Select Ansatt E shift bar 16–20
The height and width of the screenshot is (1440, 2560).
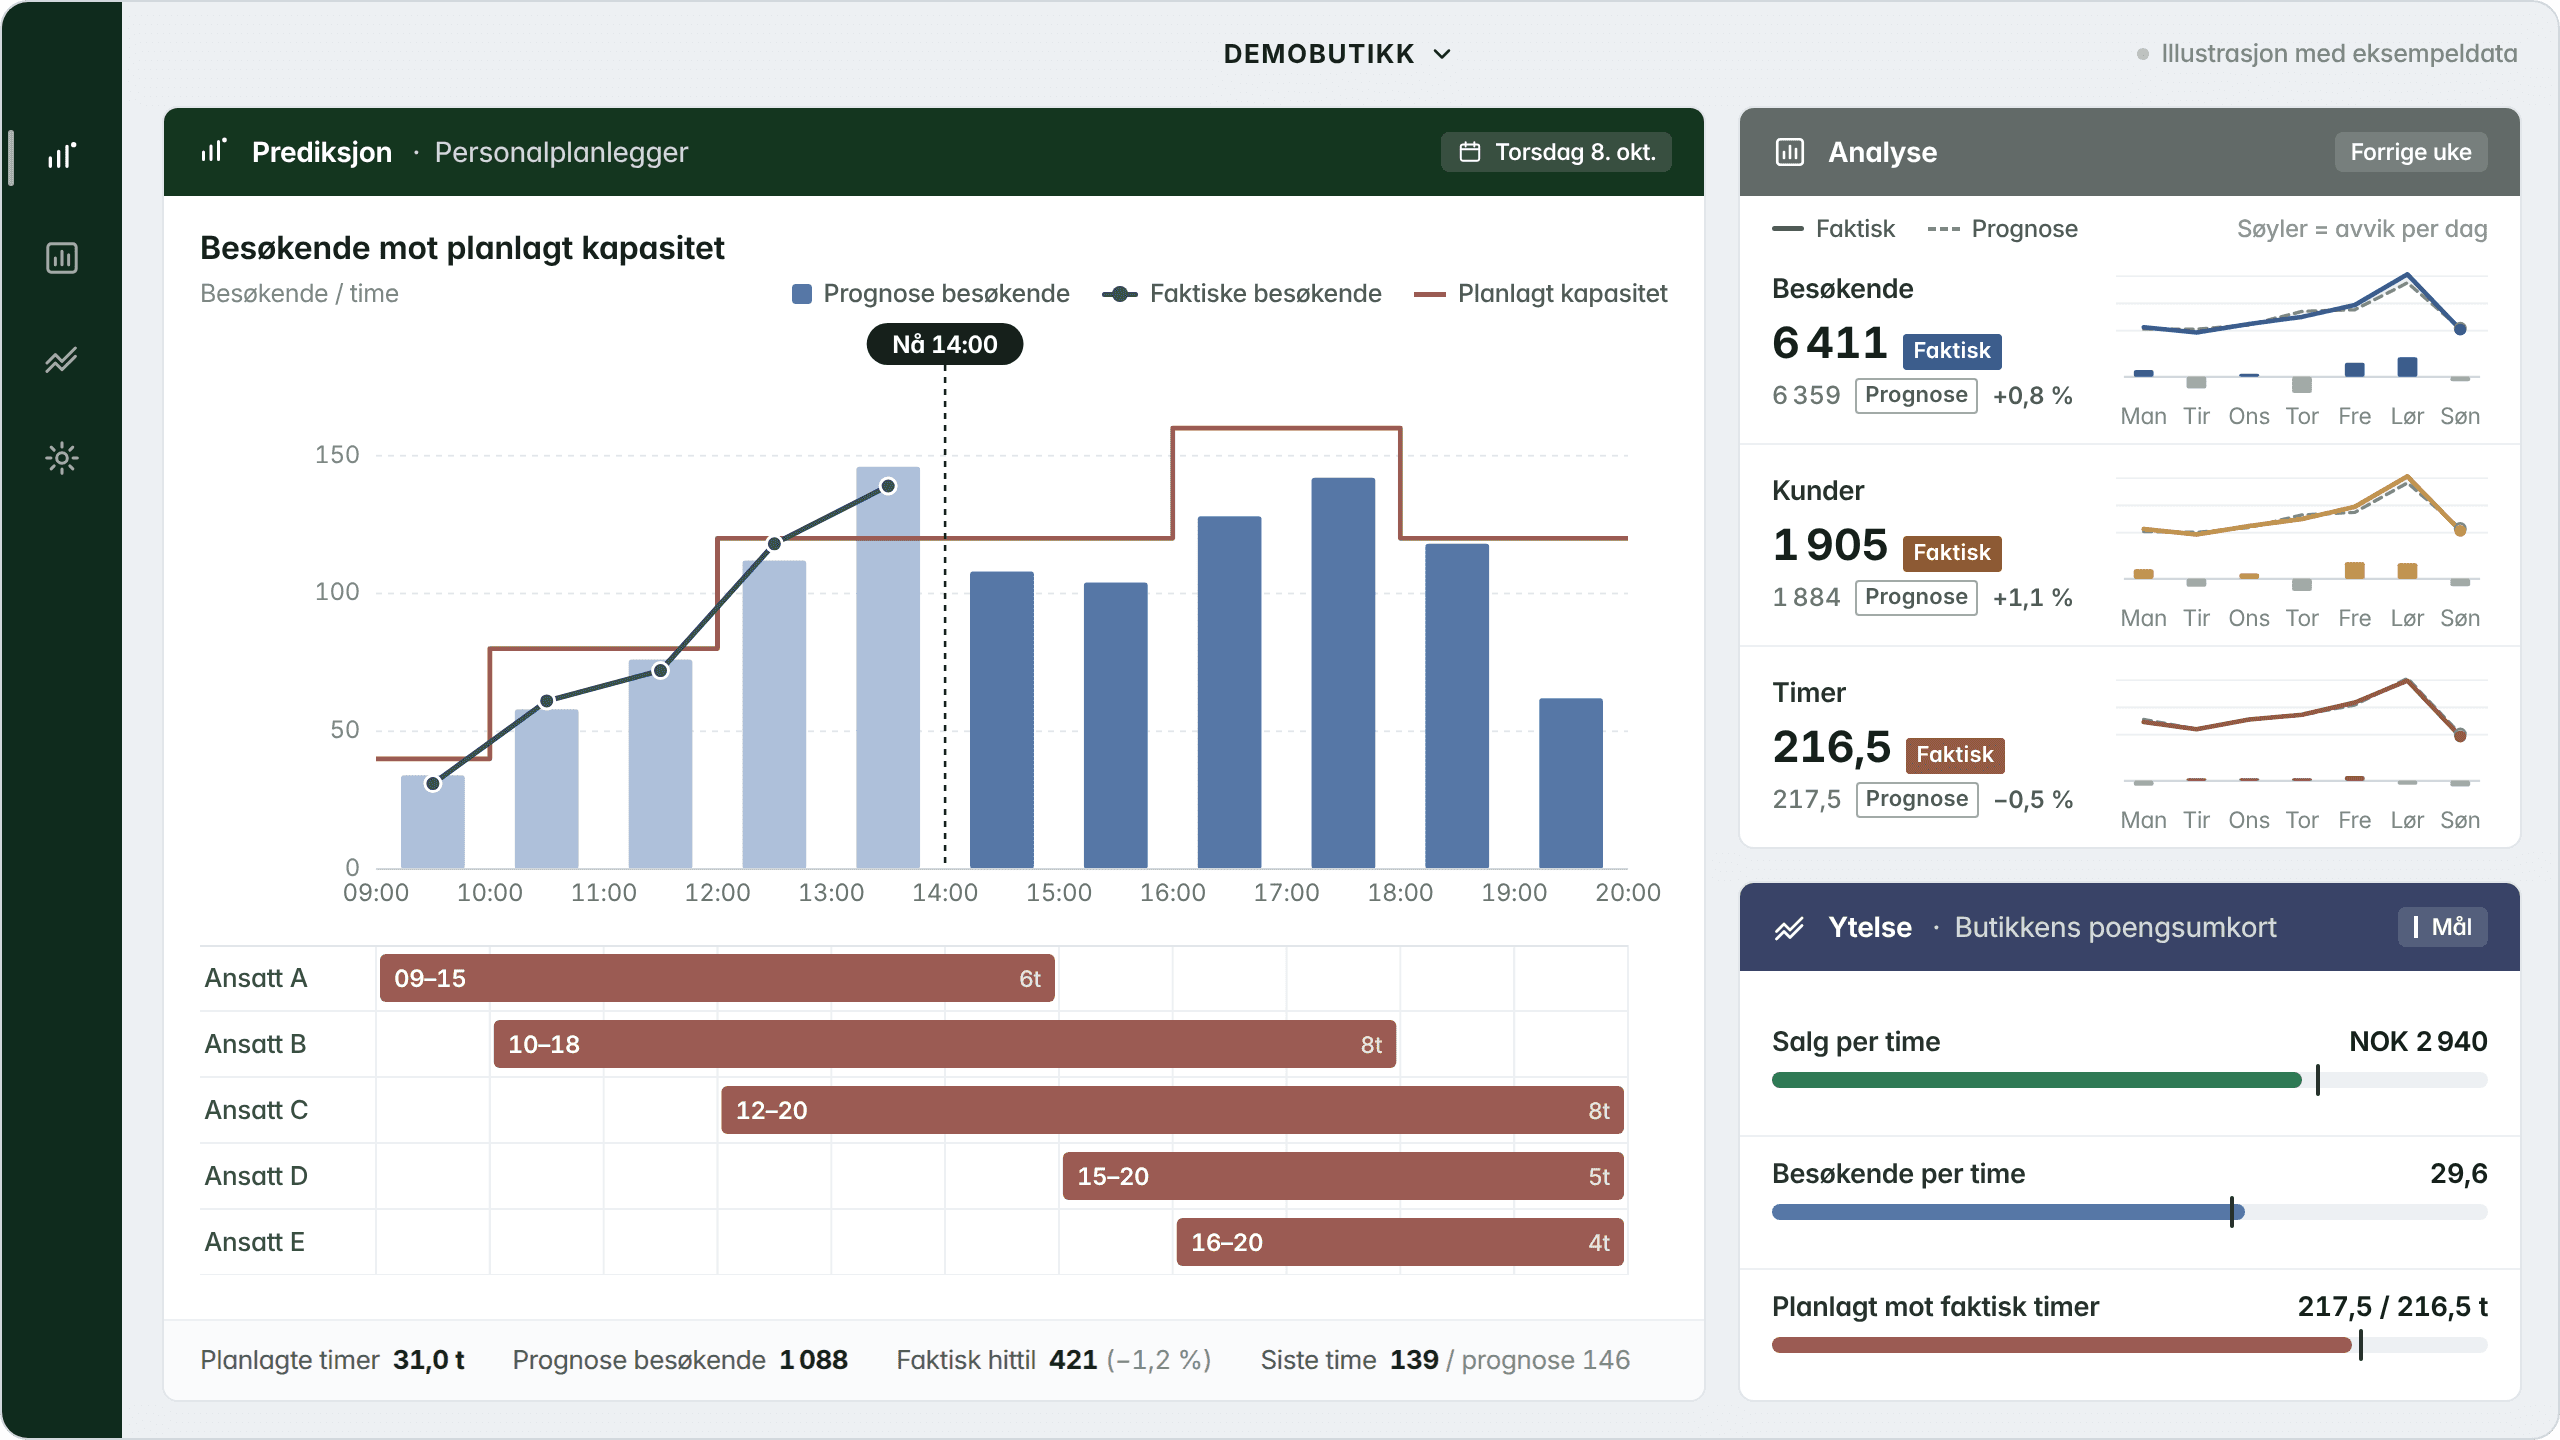click(x=1400, y=1242)
